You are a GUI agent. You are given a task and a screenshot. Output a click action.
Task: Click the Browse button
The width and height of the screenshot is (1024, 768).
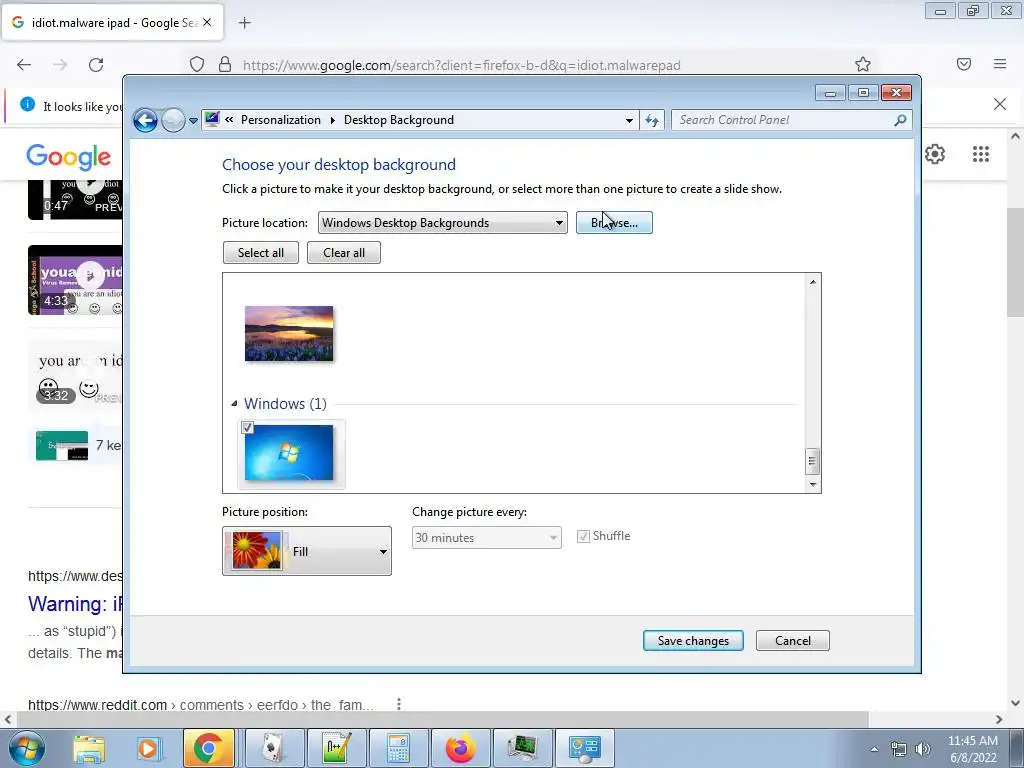pyautogui.click(x=614, y=223)
